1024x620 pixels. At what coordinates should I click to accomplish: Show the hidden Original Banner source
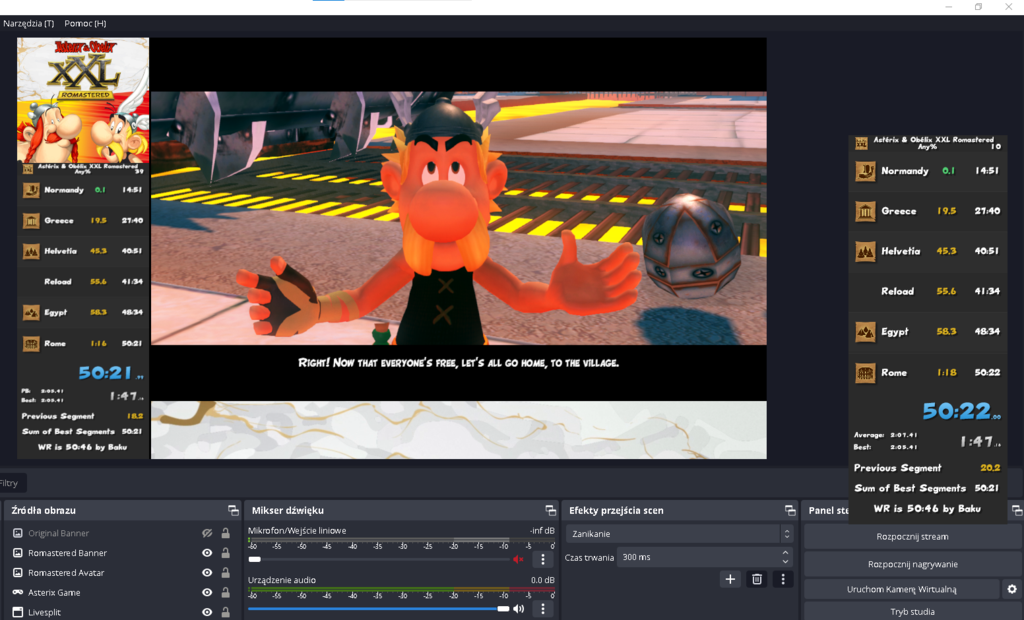click(x=207, y=533)
